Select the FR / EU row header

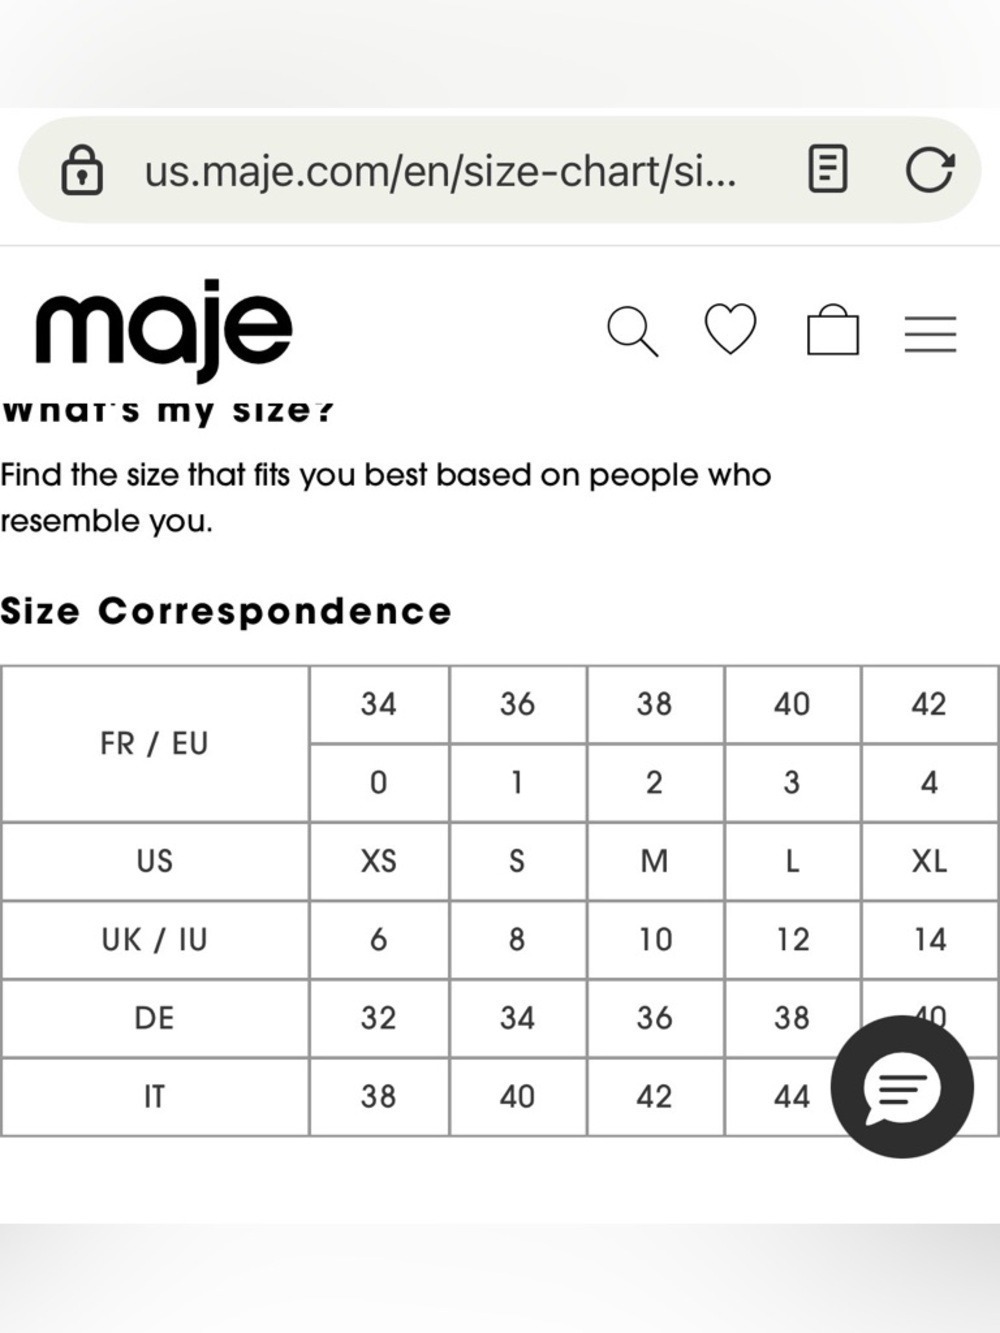155,744
